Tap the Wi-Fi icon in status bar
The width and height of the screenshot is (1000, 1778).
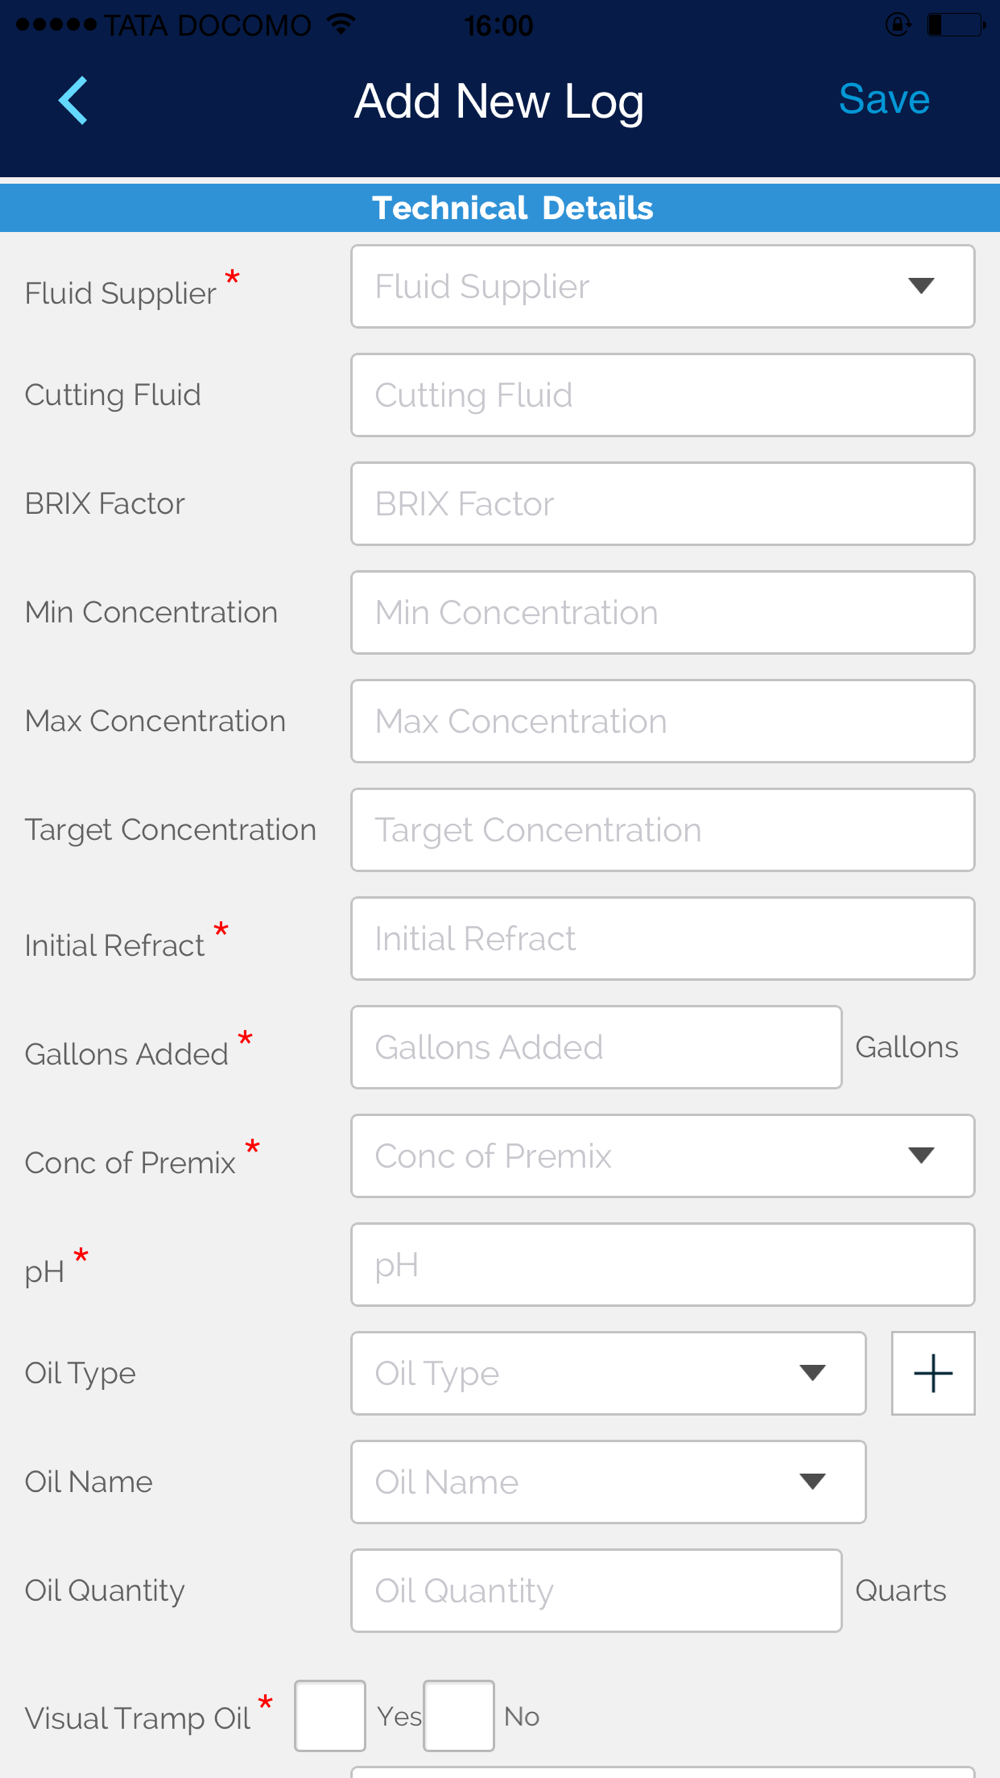[x=342, y=24]
